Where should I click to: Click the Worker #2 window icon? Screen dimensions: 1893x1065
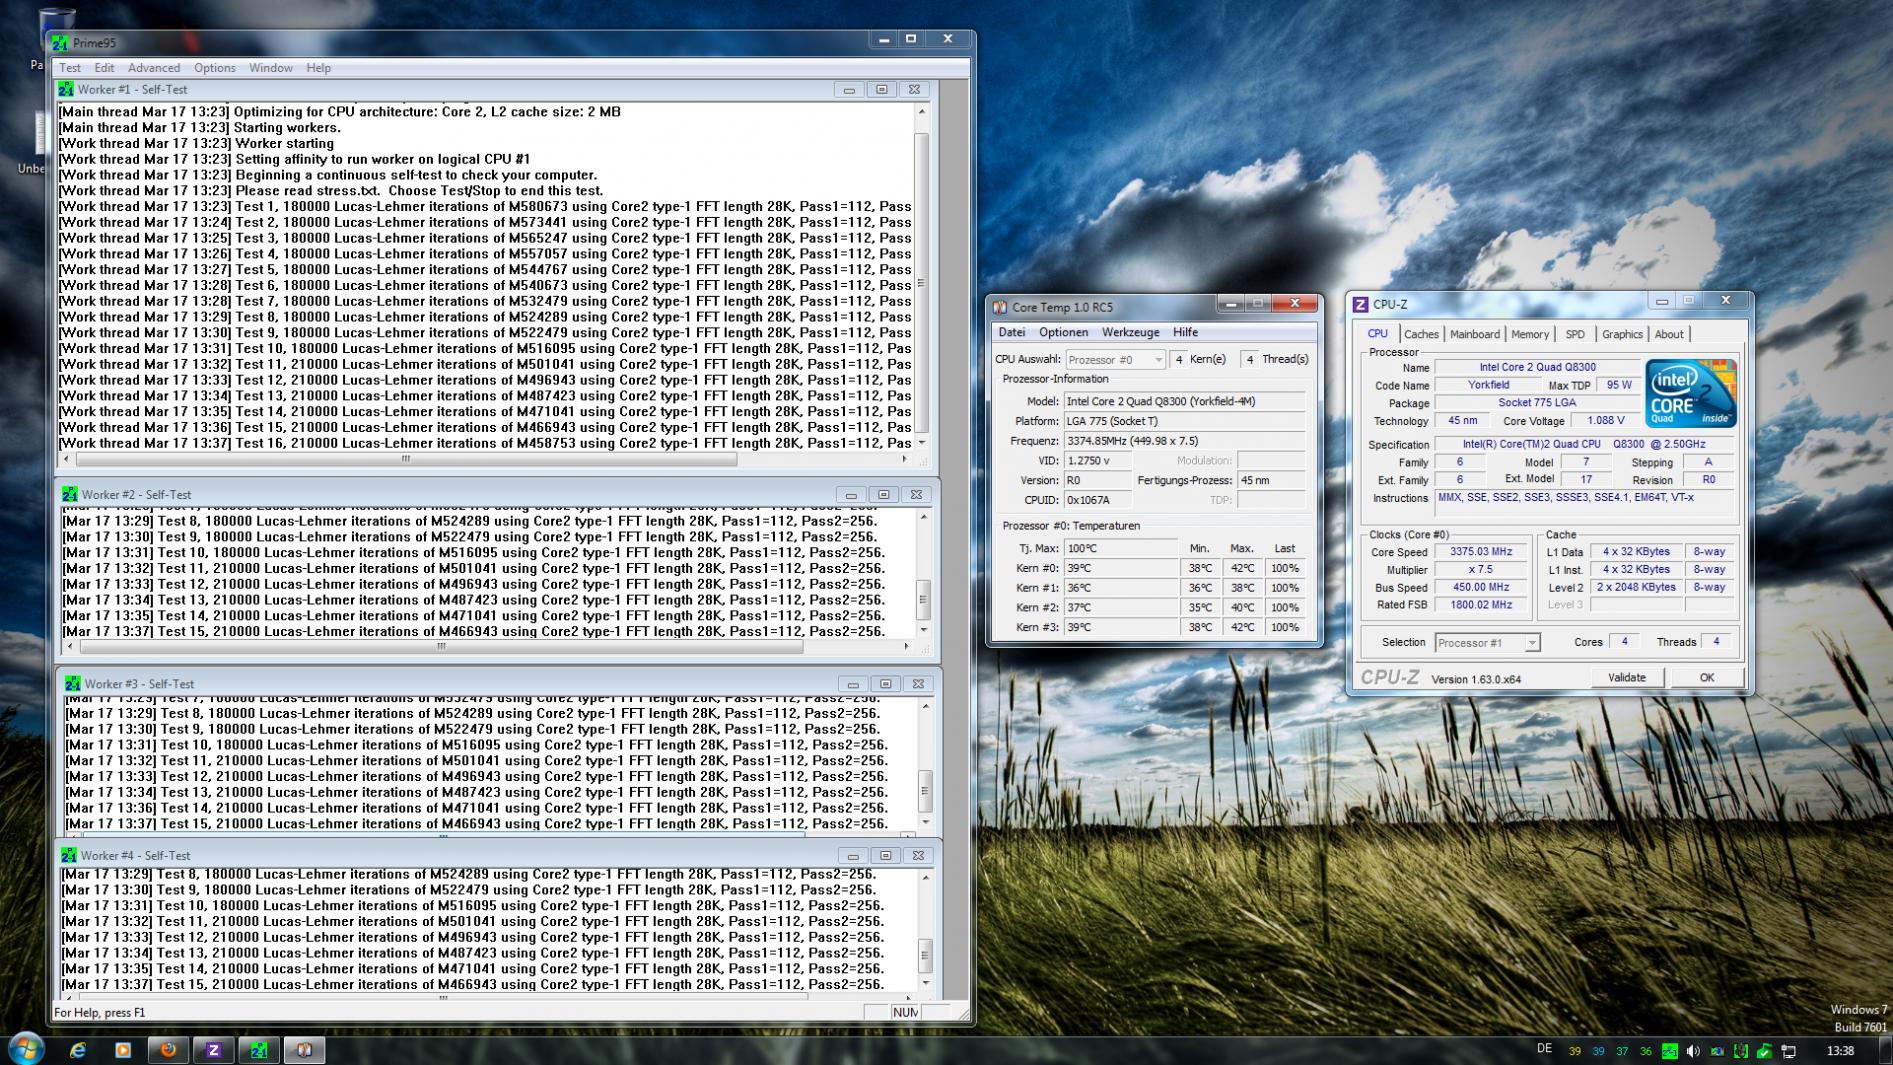(70, 494)
